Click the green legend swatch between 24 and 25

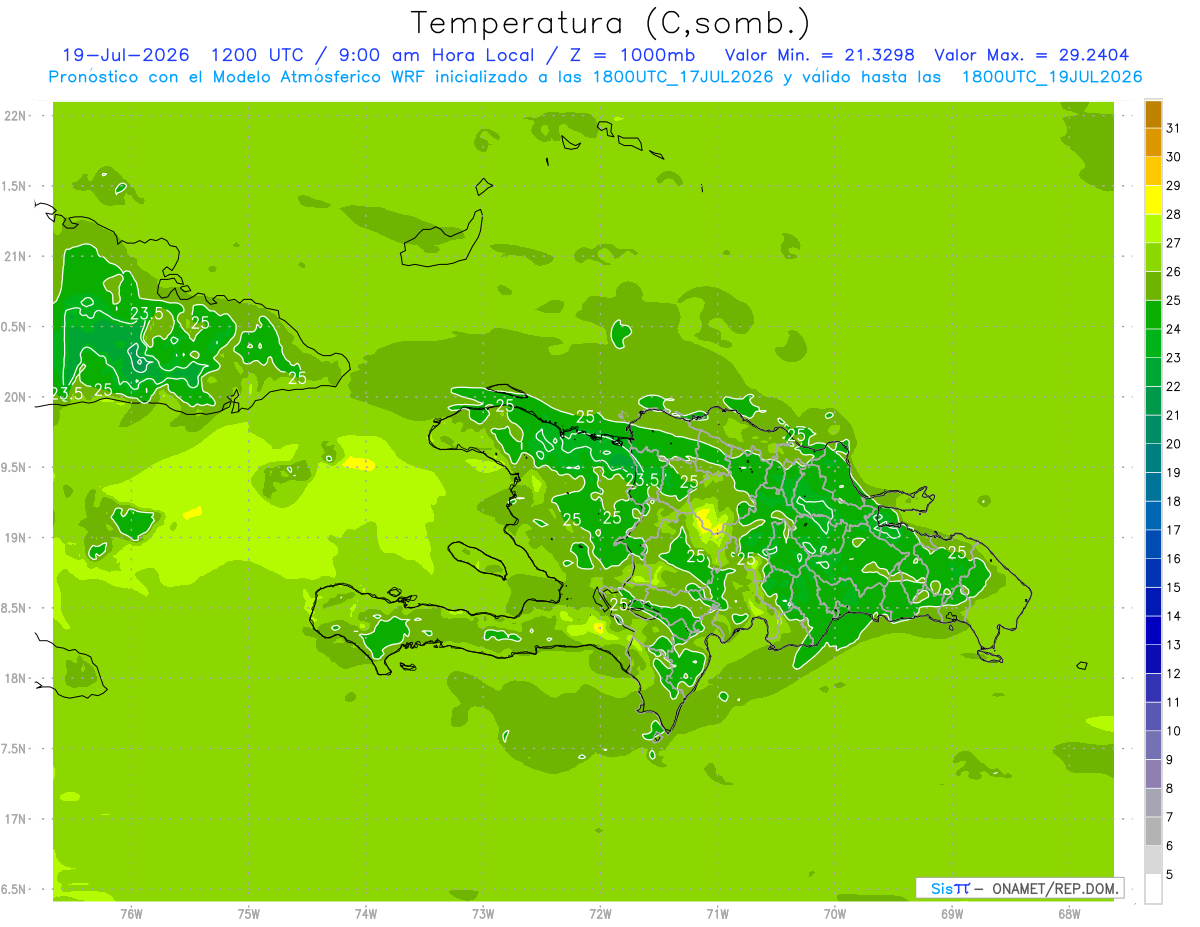pyautogui.click(x=1153, y=315)
